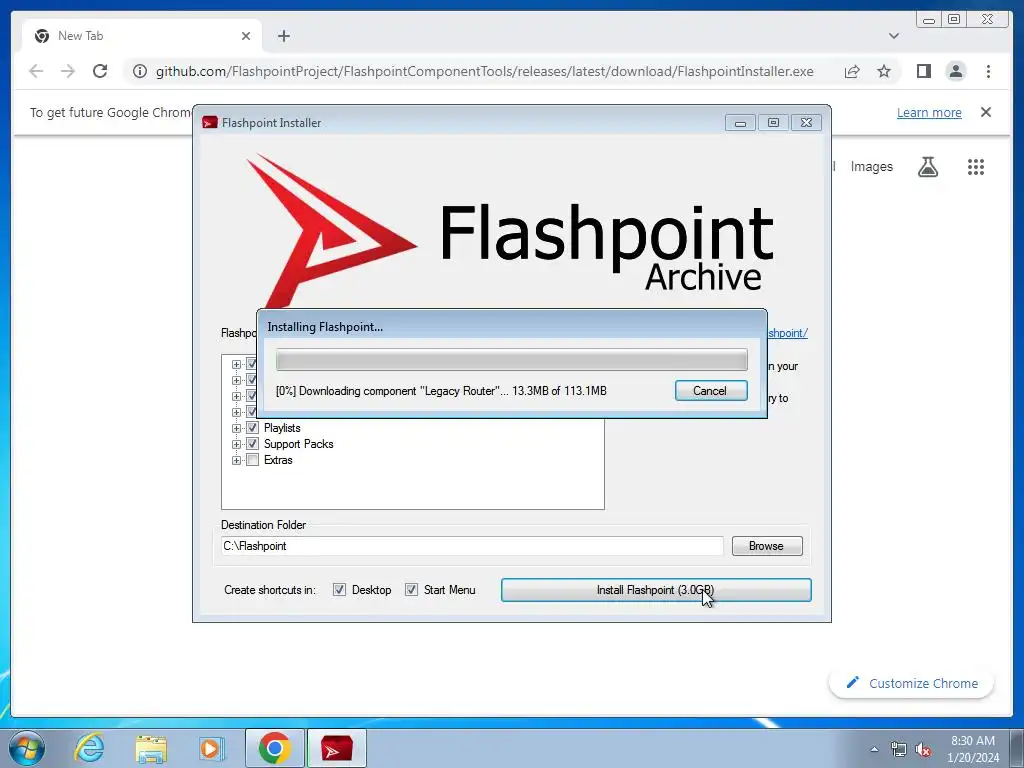Uncheck the Playlists component checkbox
The height and width of the screenshot is (768, 1024).
point(252,428)
